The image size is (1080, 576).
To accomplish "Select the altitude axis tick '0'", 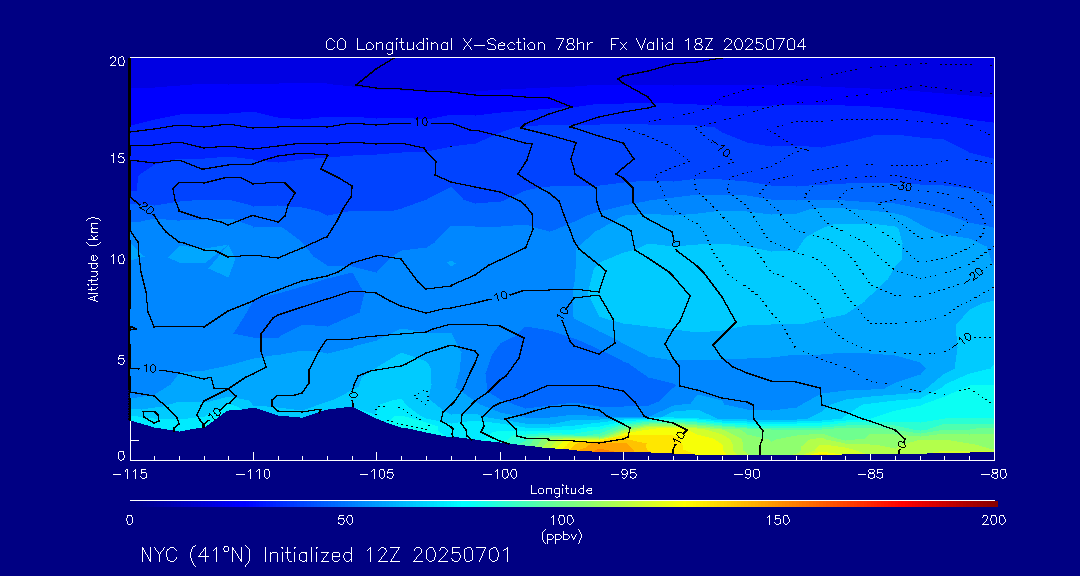I will click(121, 455).
